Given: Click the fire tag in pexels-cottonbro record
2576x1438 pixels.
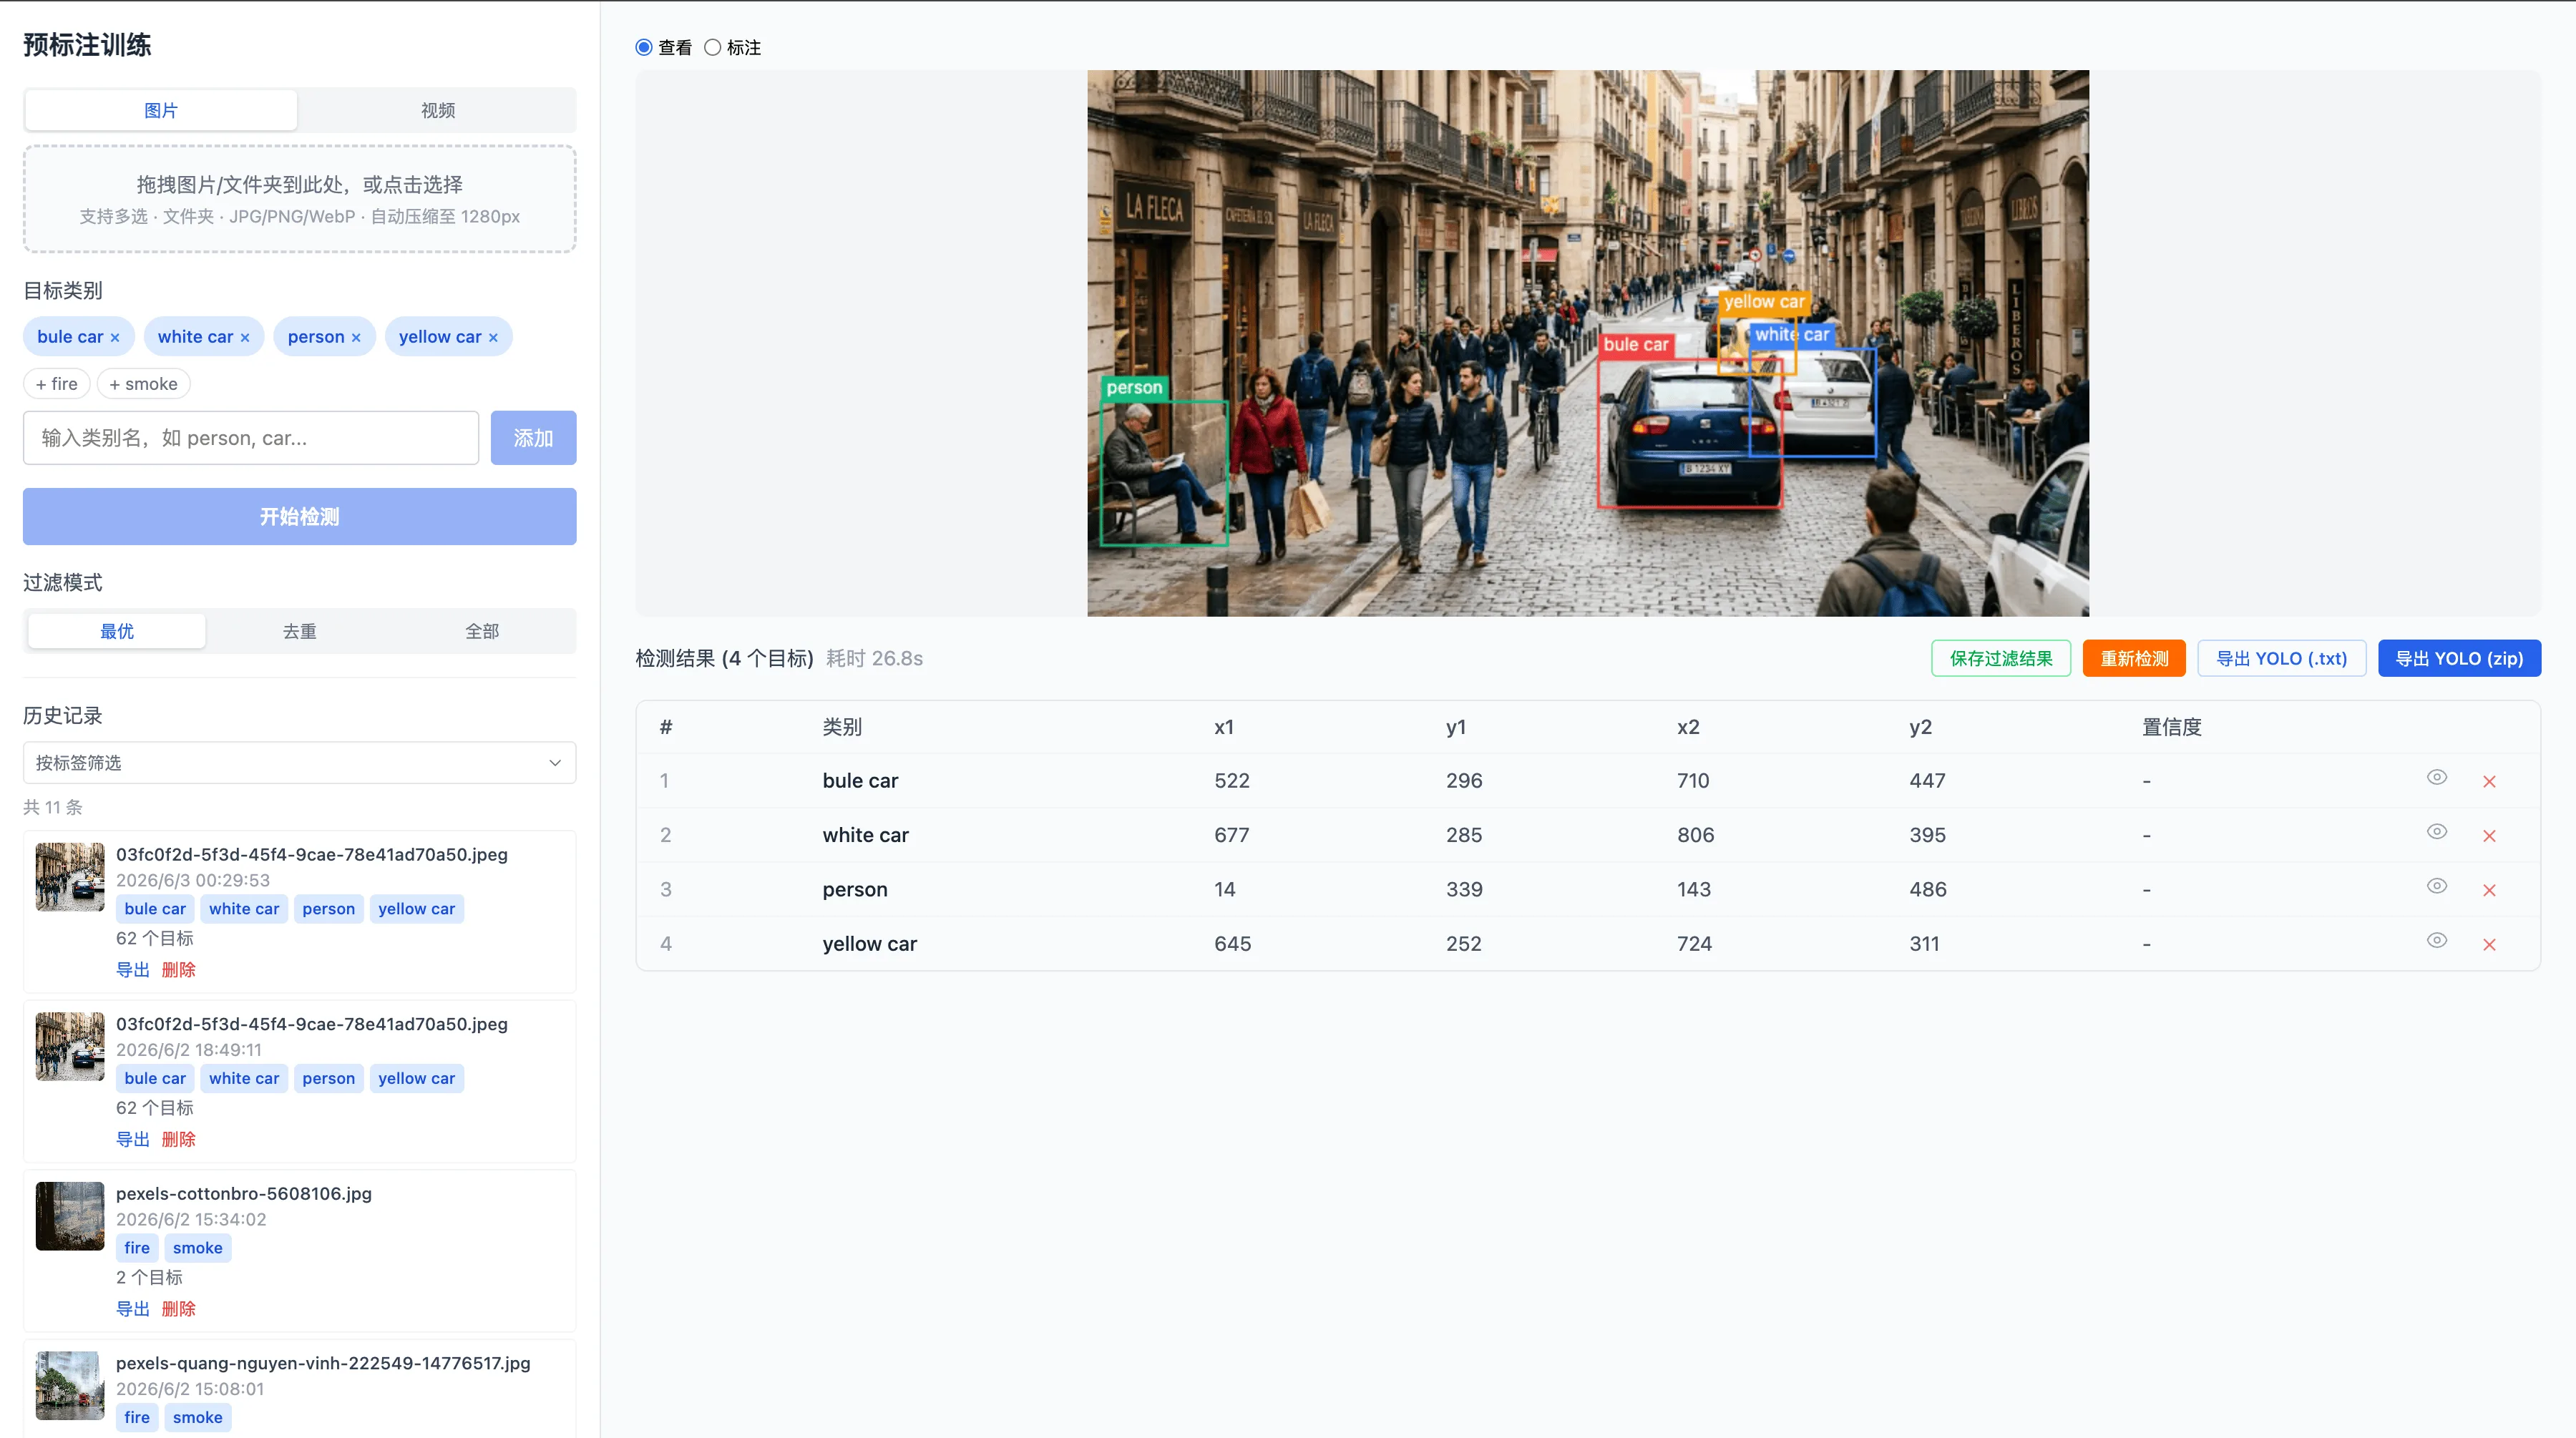Looking at the screenshot, I should (137, 1248).
